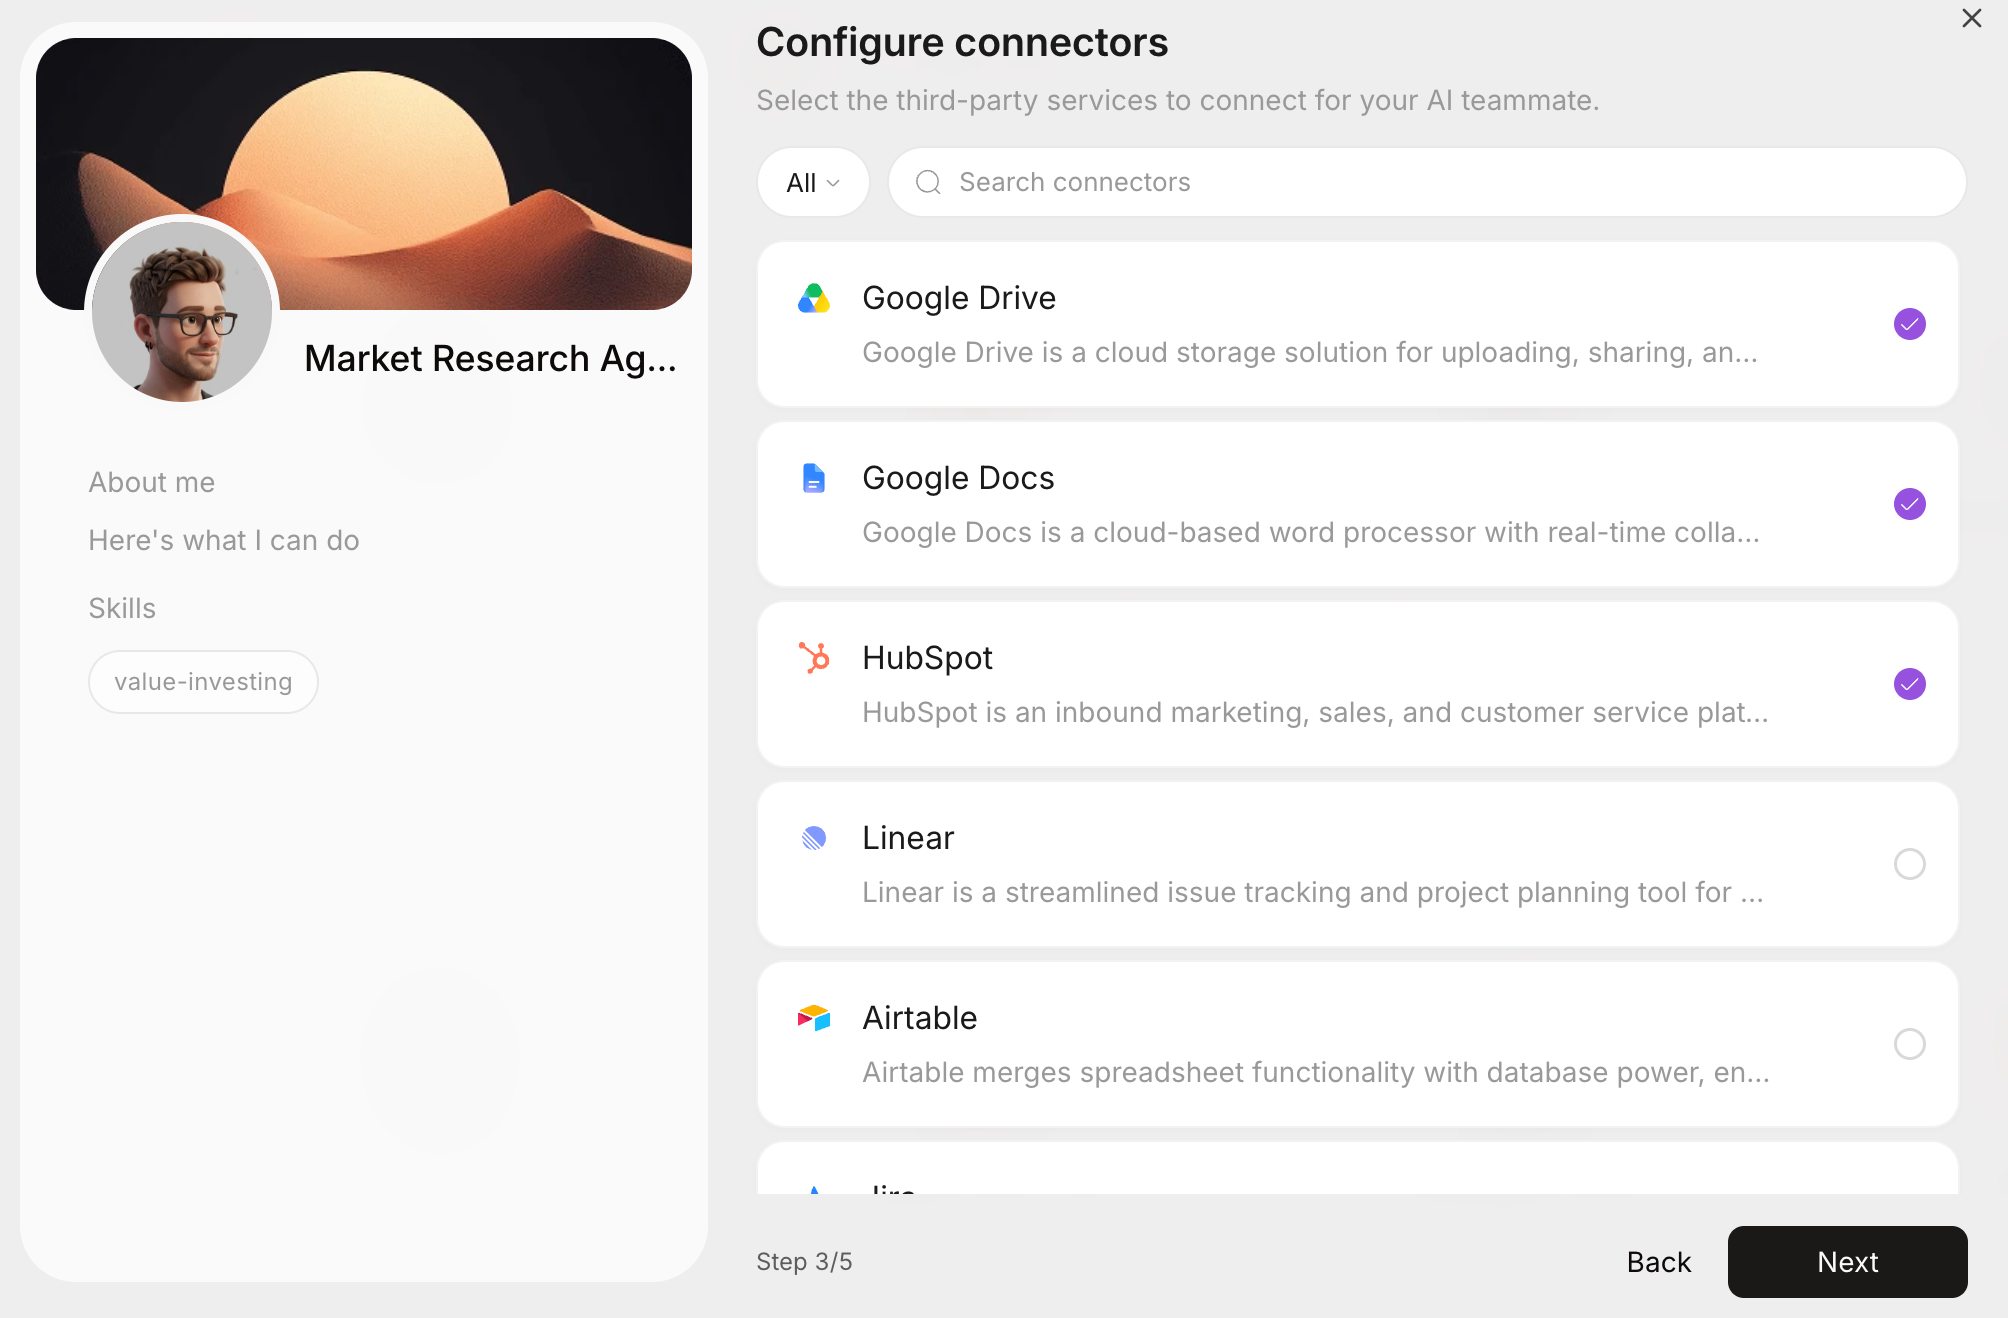Click the value-investing skill tag
Image resolution: width=2008 pixels, height=1318 pixels.
coord(203,682)
